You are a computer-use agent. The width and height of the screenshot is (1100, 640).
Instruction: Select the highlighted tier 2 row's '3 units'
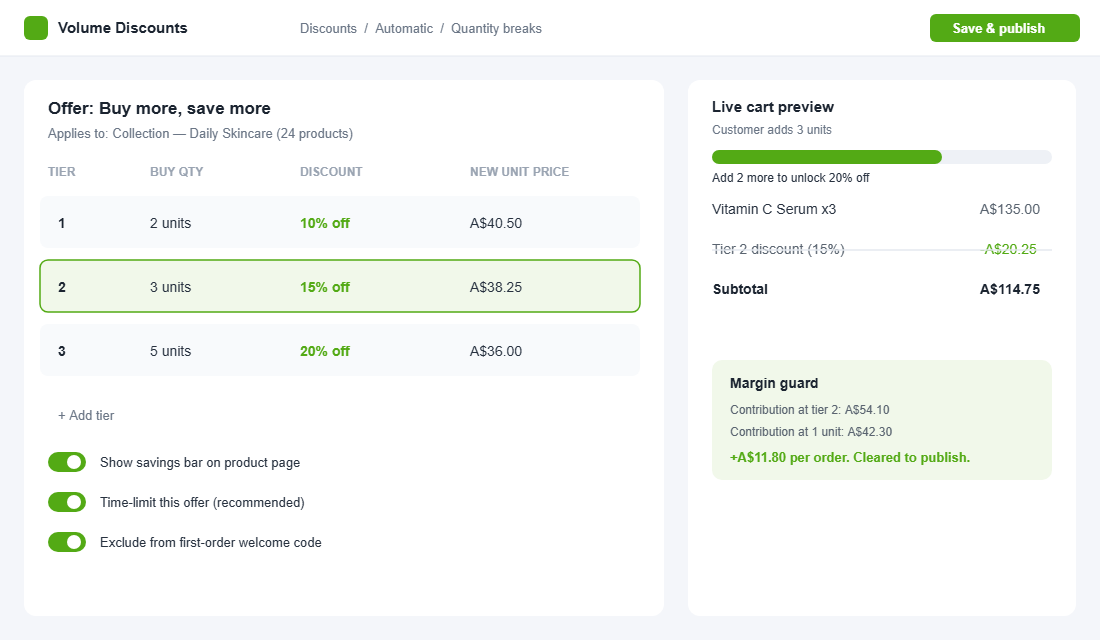click(170, 287)
